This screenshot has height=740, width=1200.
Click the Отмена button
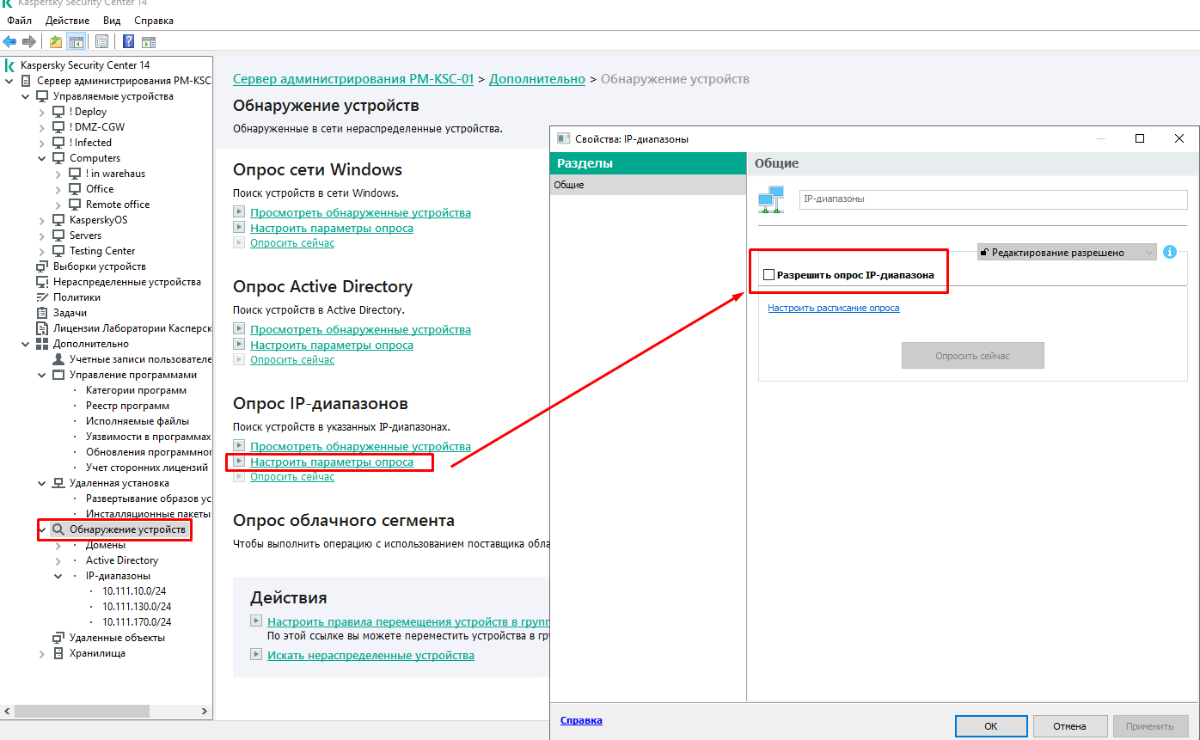tap(1071, 727)
